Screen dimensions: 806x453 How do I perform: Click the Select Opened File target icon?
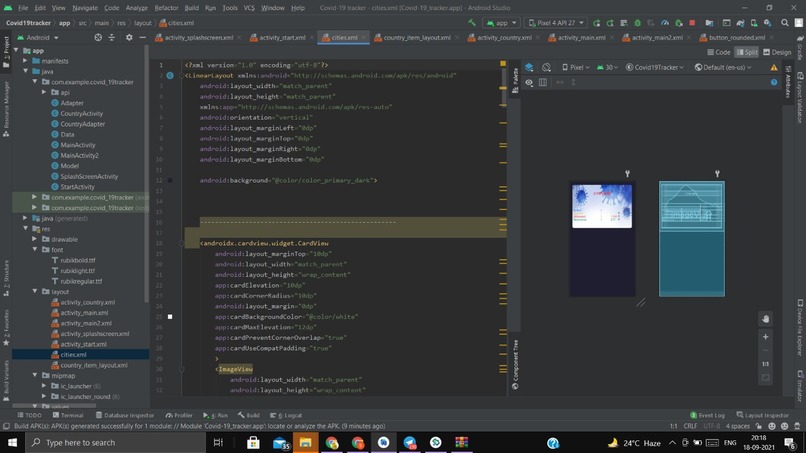[98, 38]
